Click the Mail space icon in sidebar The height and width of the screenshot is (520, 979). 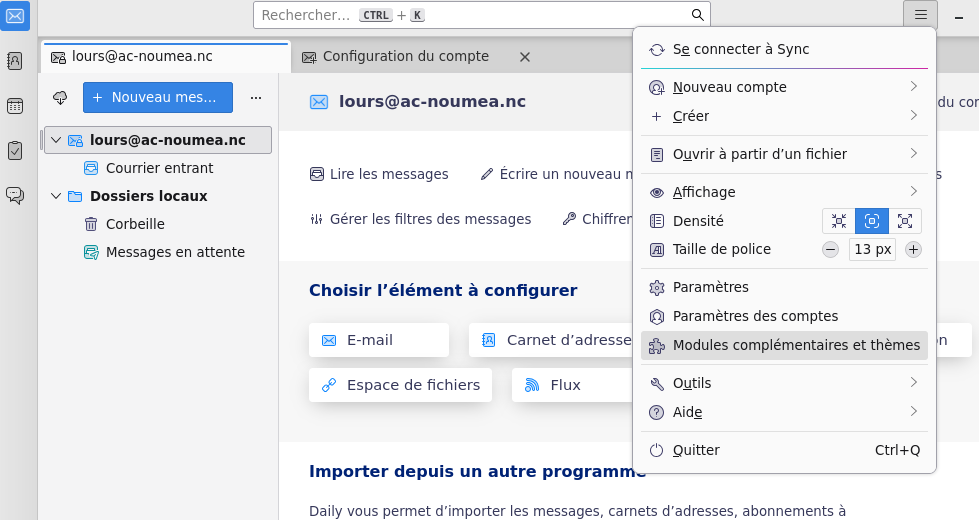tap(15, 15)
